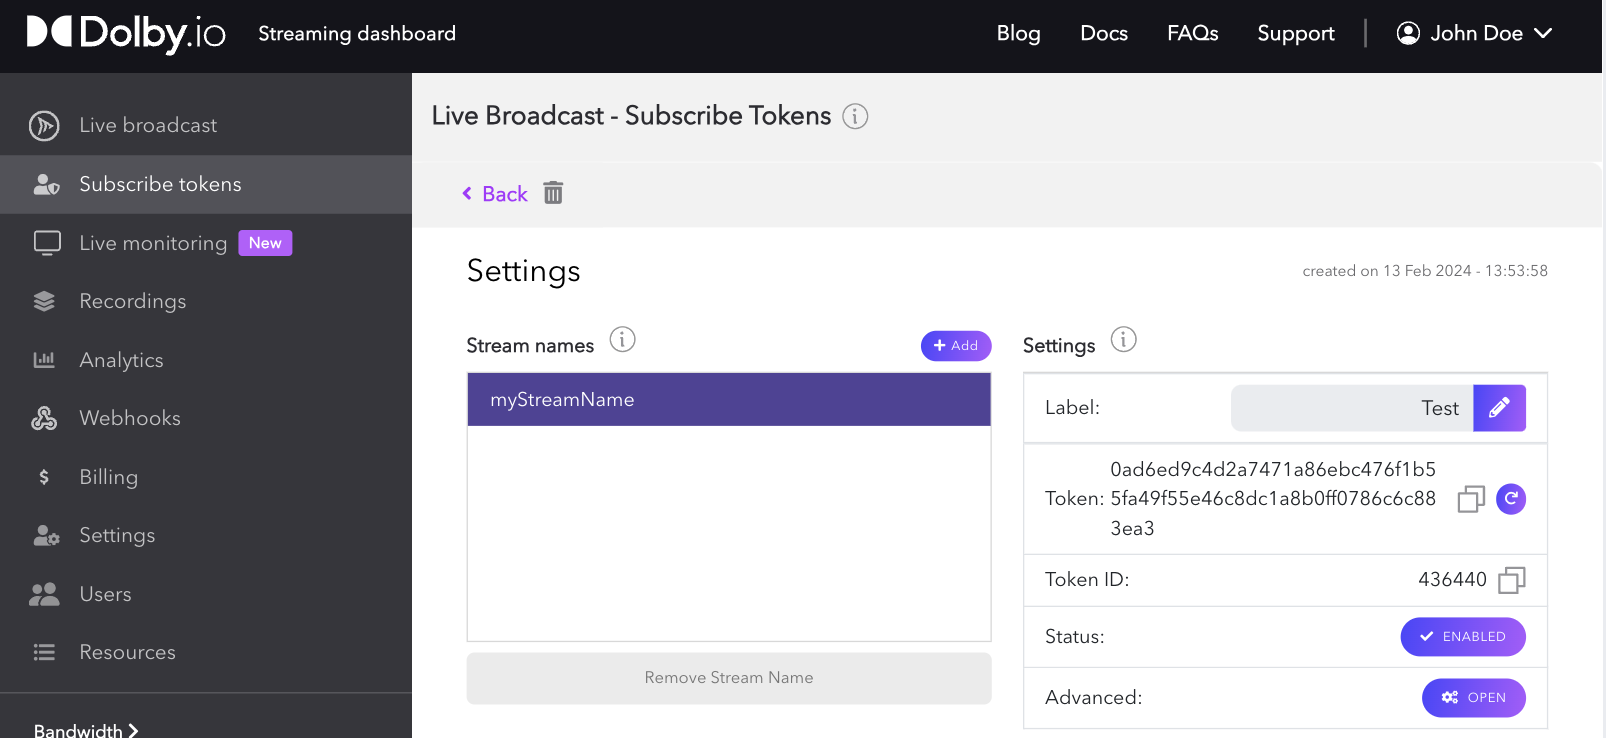Click the Back link
Screen dimensions: 1606x738
point(495,194)
